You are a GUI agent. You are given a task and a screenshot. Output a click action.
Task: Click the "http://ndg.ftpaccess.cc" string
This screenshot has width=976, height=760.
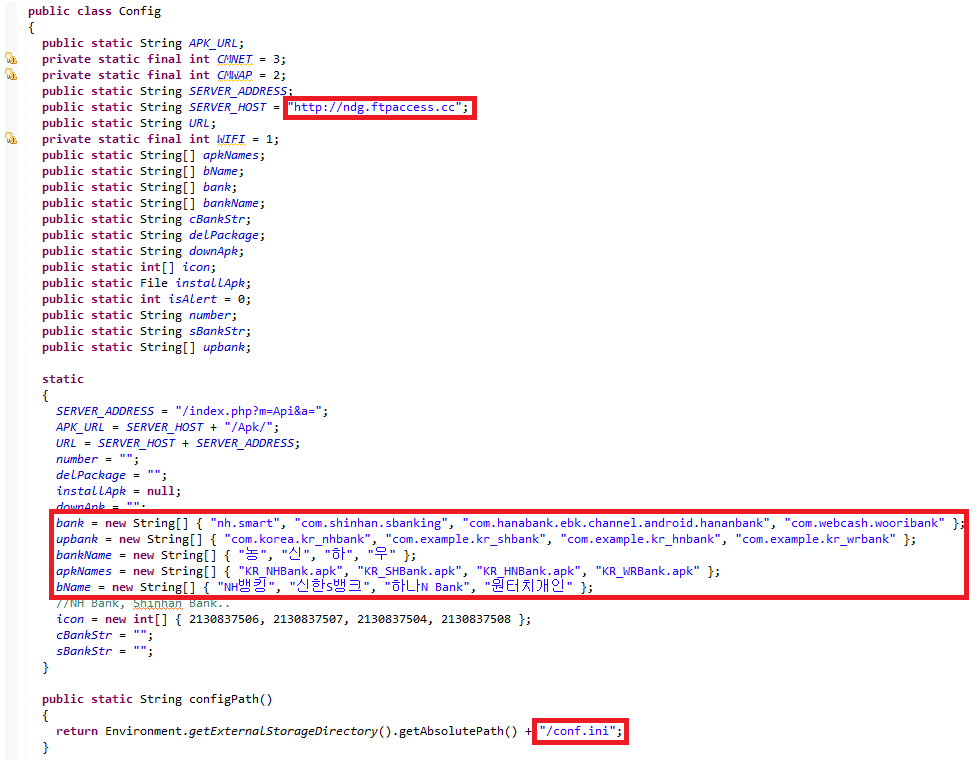[375, 107]
